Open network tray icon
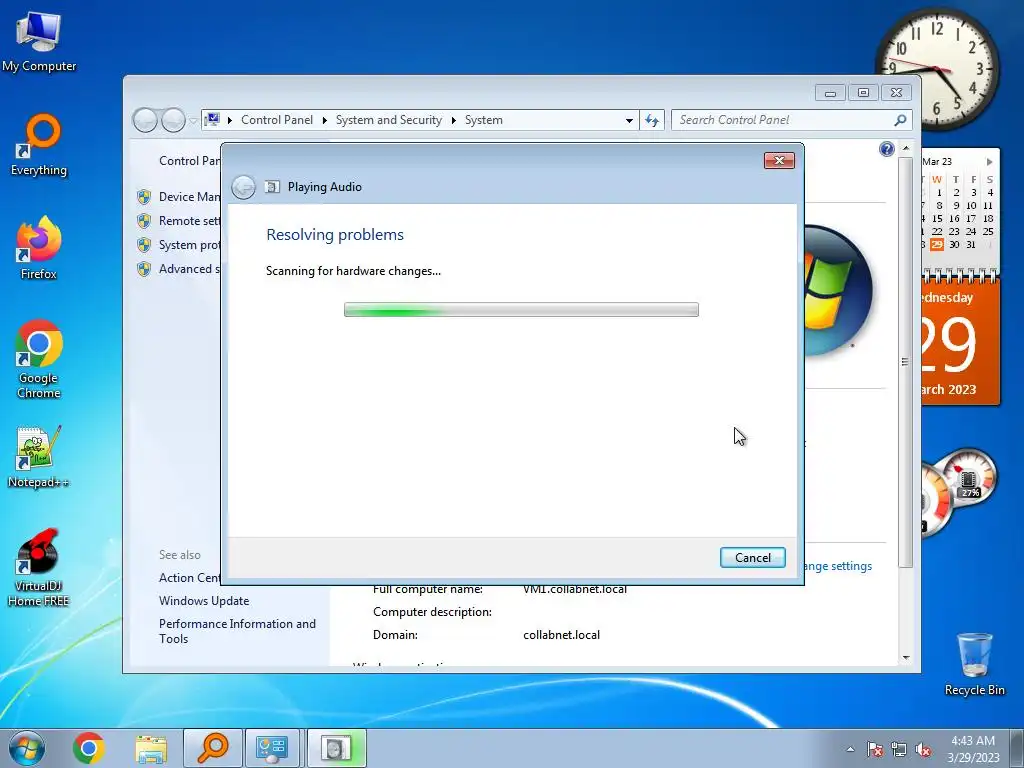 899,749
